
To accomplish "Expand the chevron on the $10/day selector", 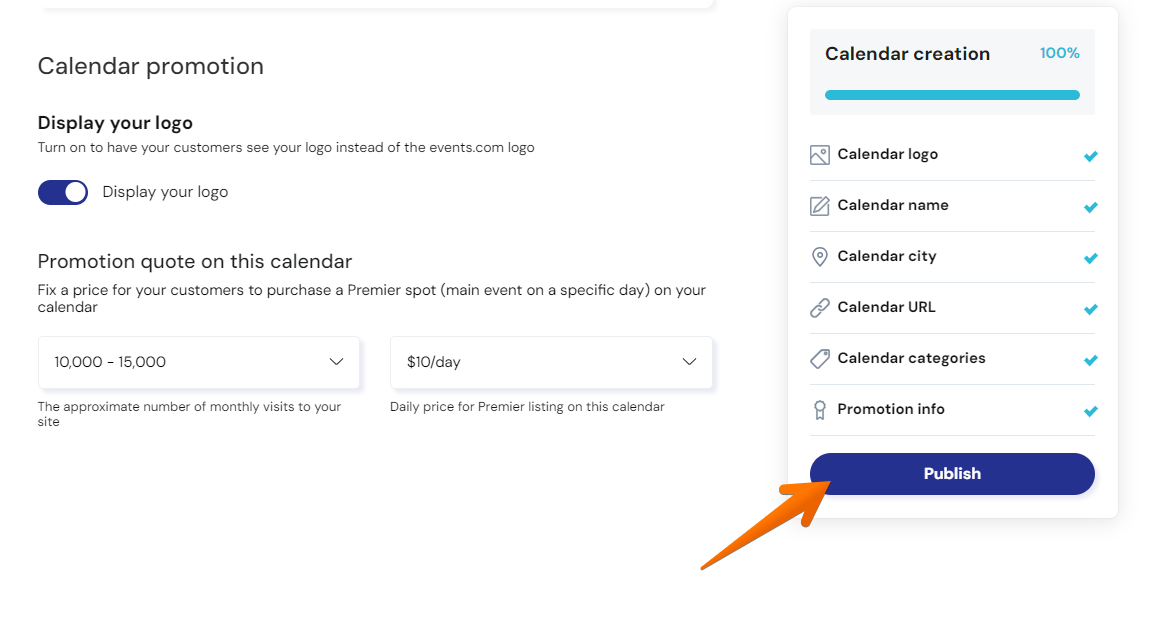I will coord(689,362).
